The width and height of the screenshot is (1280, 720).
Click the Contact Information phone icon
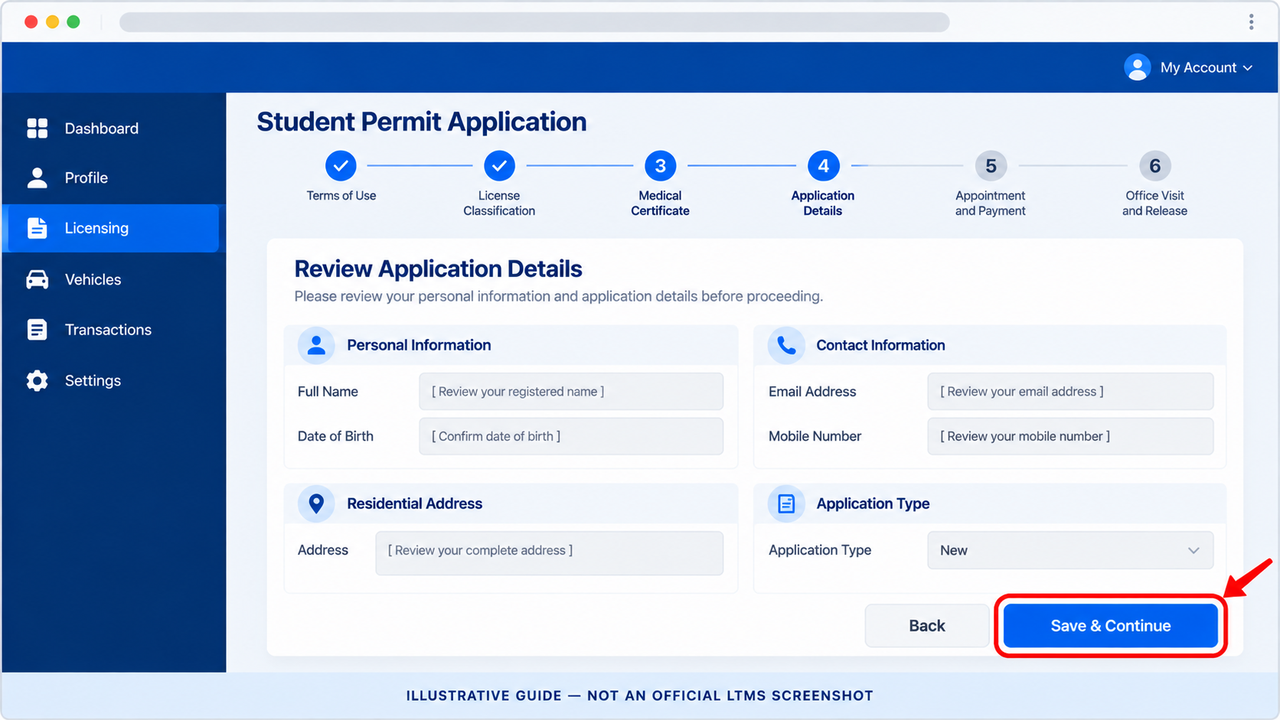[786, 345]
